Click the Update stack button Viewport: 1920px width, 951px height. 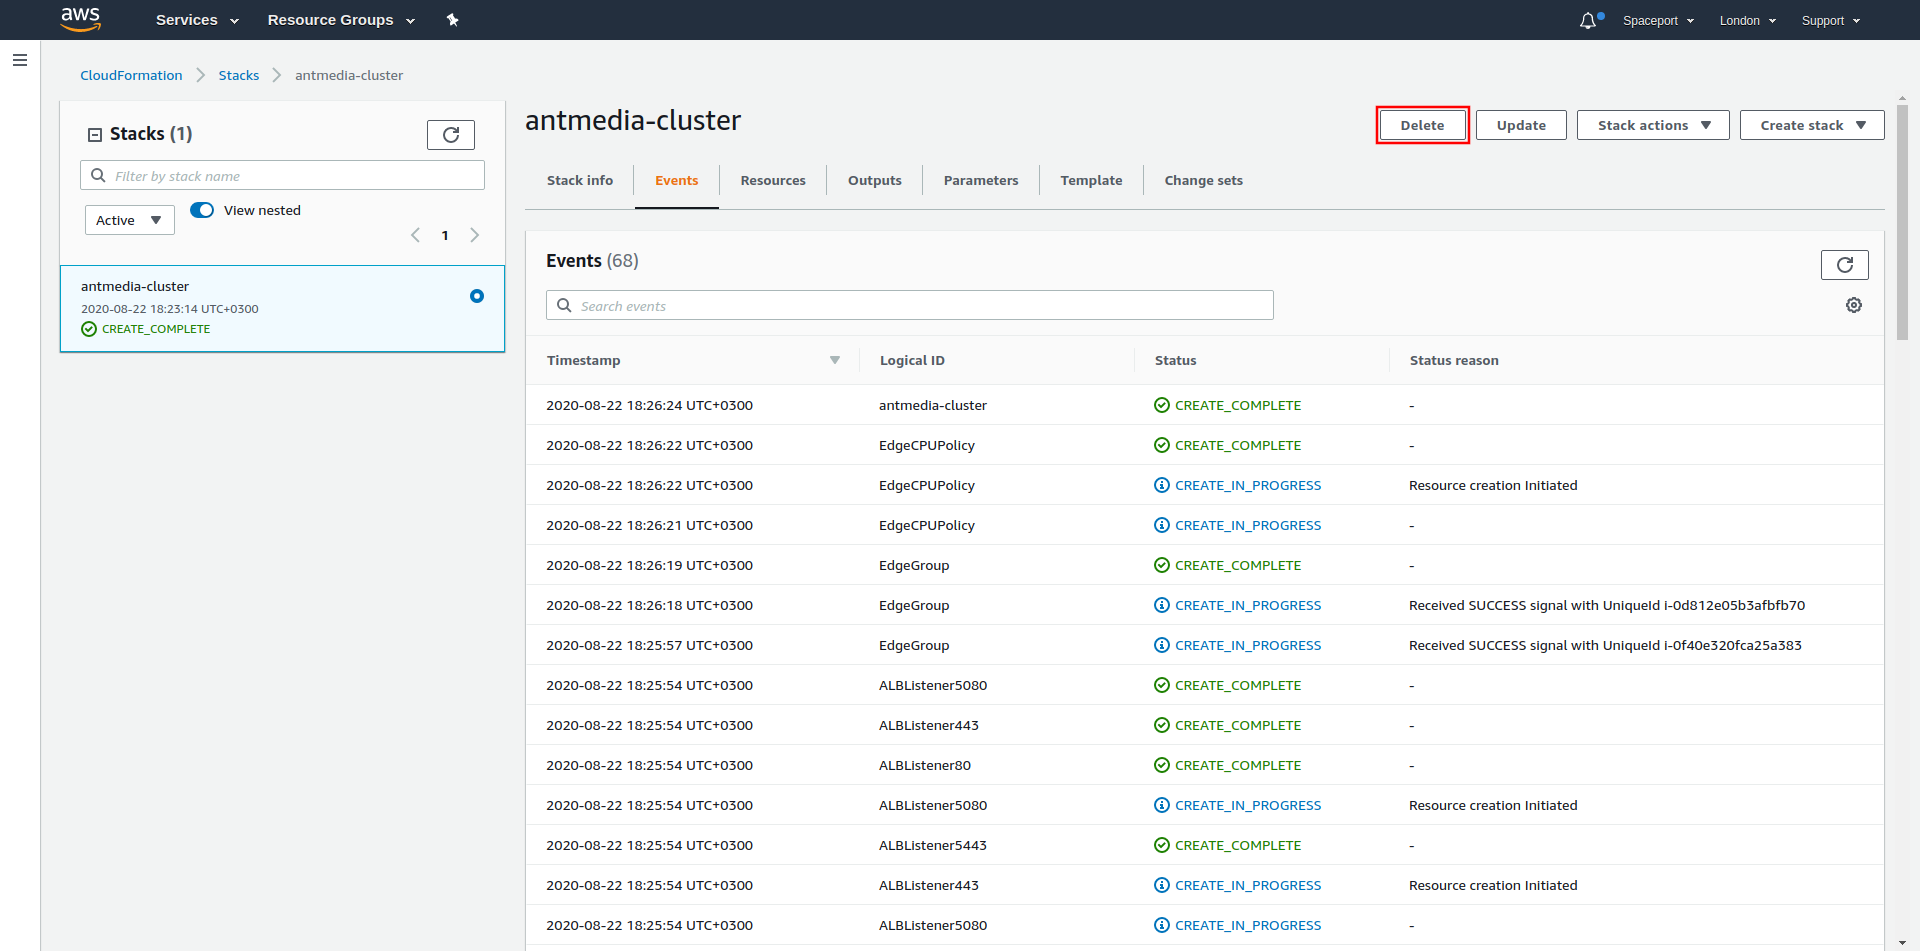(1521, 125)
